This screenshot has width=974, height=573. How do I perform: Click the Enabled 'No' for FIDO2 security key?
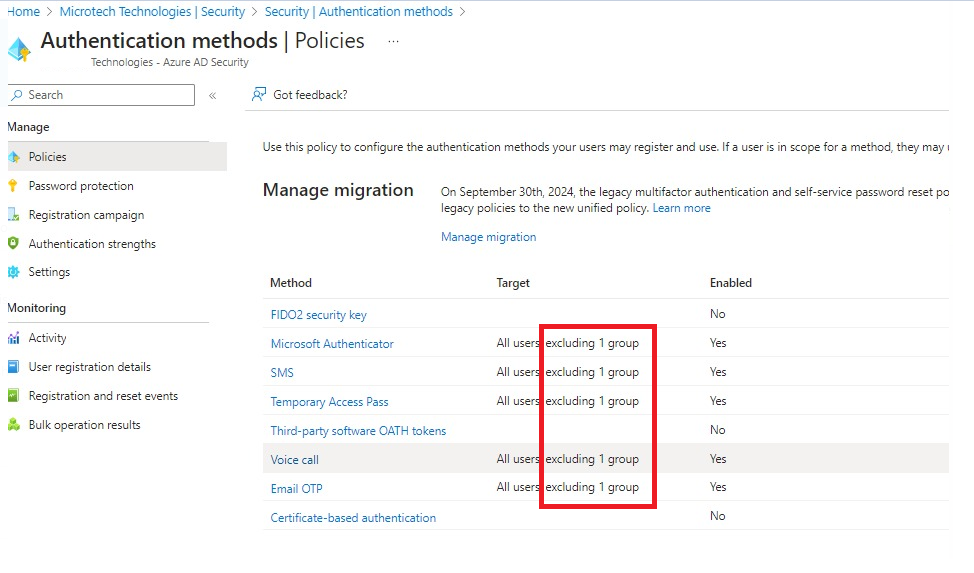pyautogui.click(x=717, y=314)
